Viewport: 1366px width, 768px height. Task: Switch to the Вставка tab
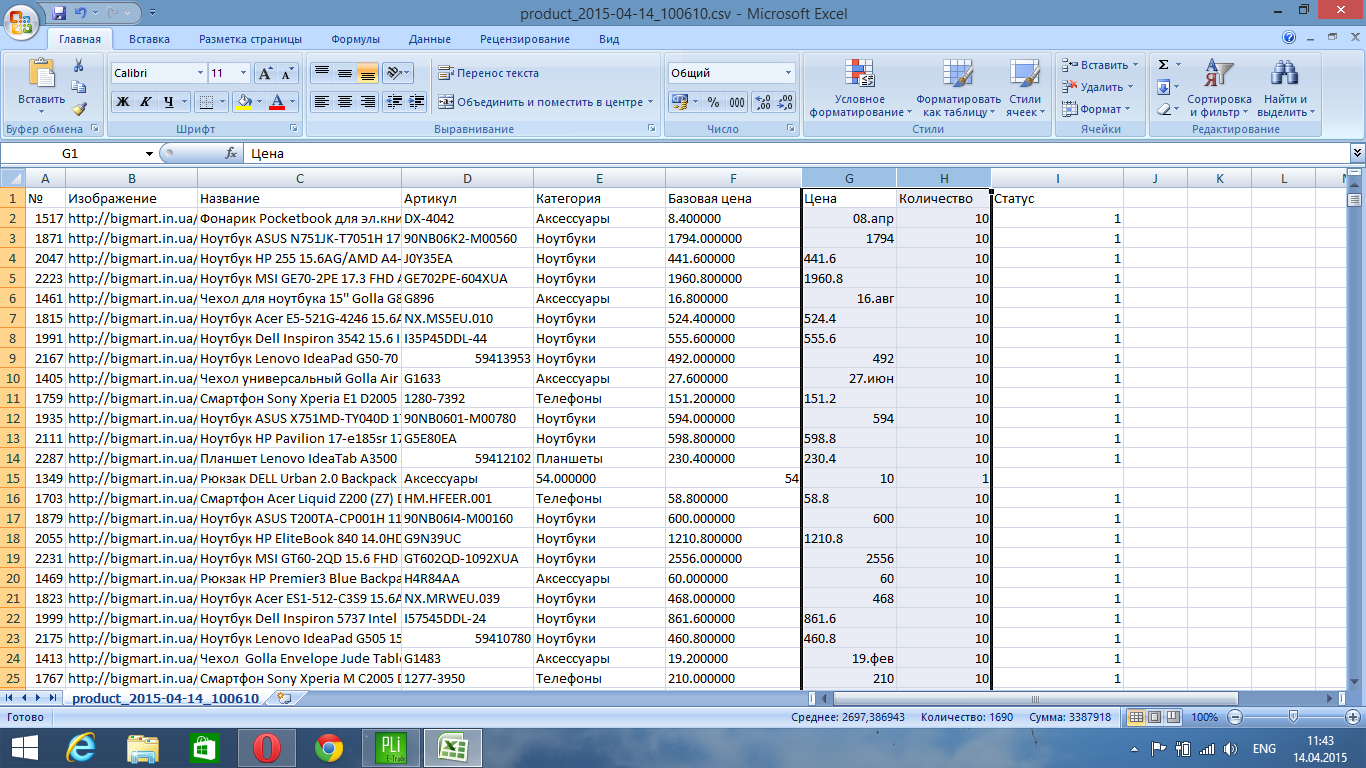coord(149,39)
